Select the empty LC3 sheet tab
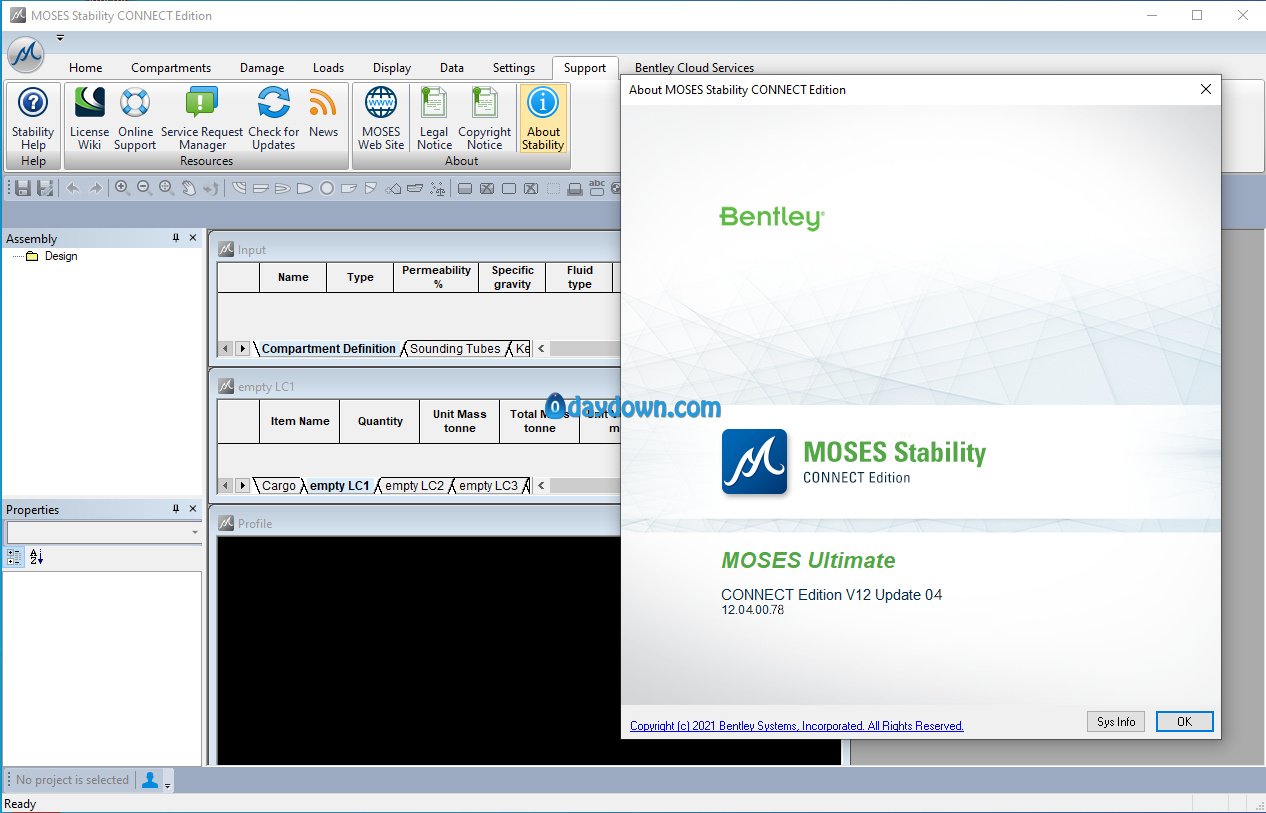 pyautogui.click(x=488, y=486)
